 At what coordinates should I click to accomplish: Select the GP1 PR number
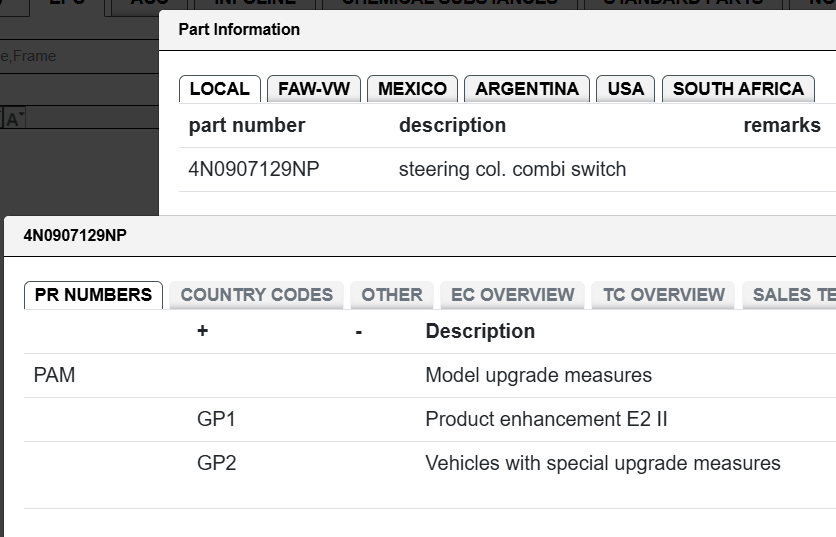pos(216,419)
